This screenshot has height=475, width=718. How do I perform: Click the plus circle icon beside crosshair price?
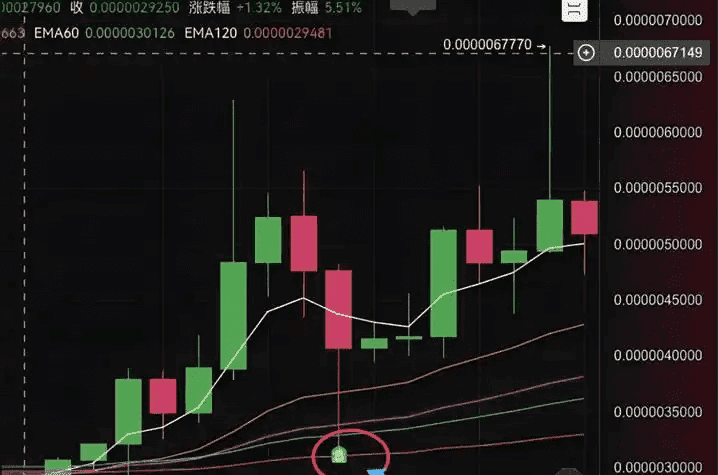coord(586,53)
